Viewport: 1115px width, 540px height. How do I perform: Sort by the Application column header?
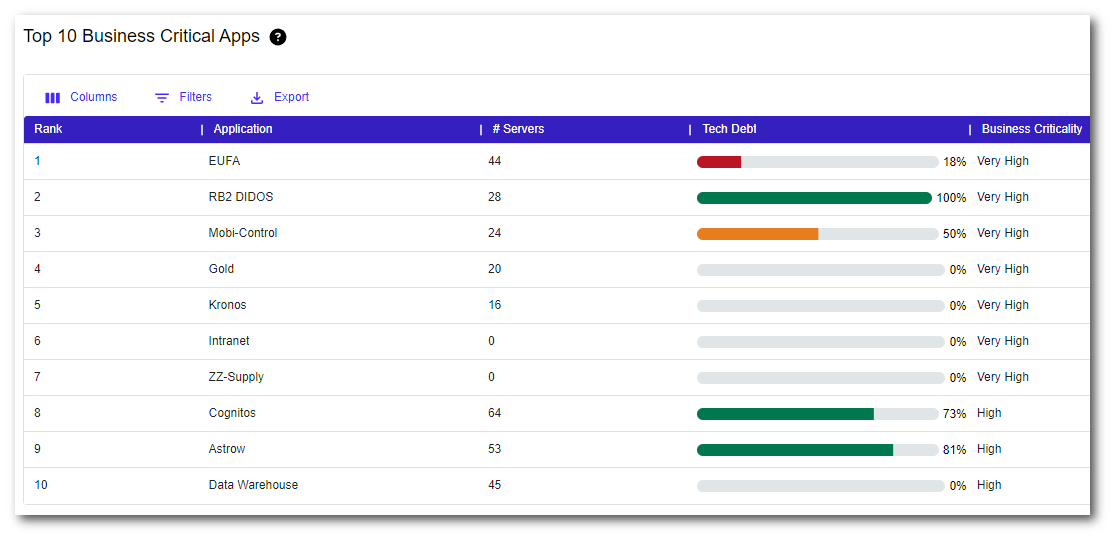(x=243, y=129)
